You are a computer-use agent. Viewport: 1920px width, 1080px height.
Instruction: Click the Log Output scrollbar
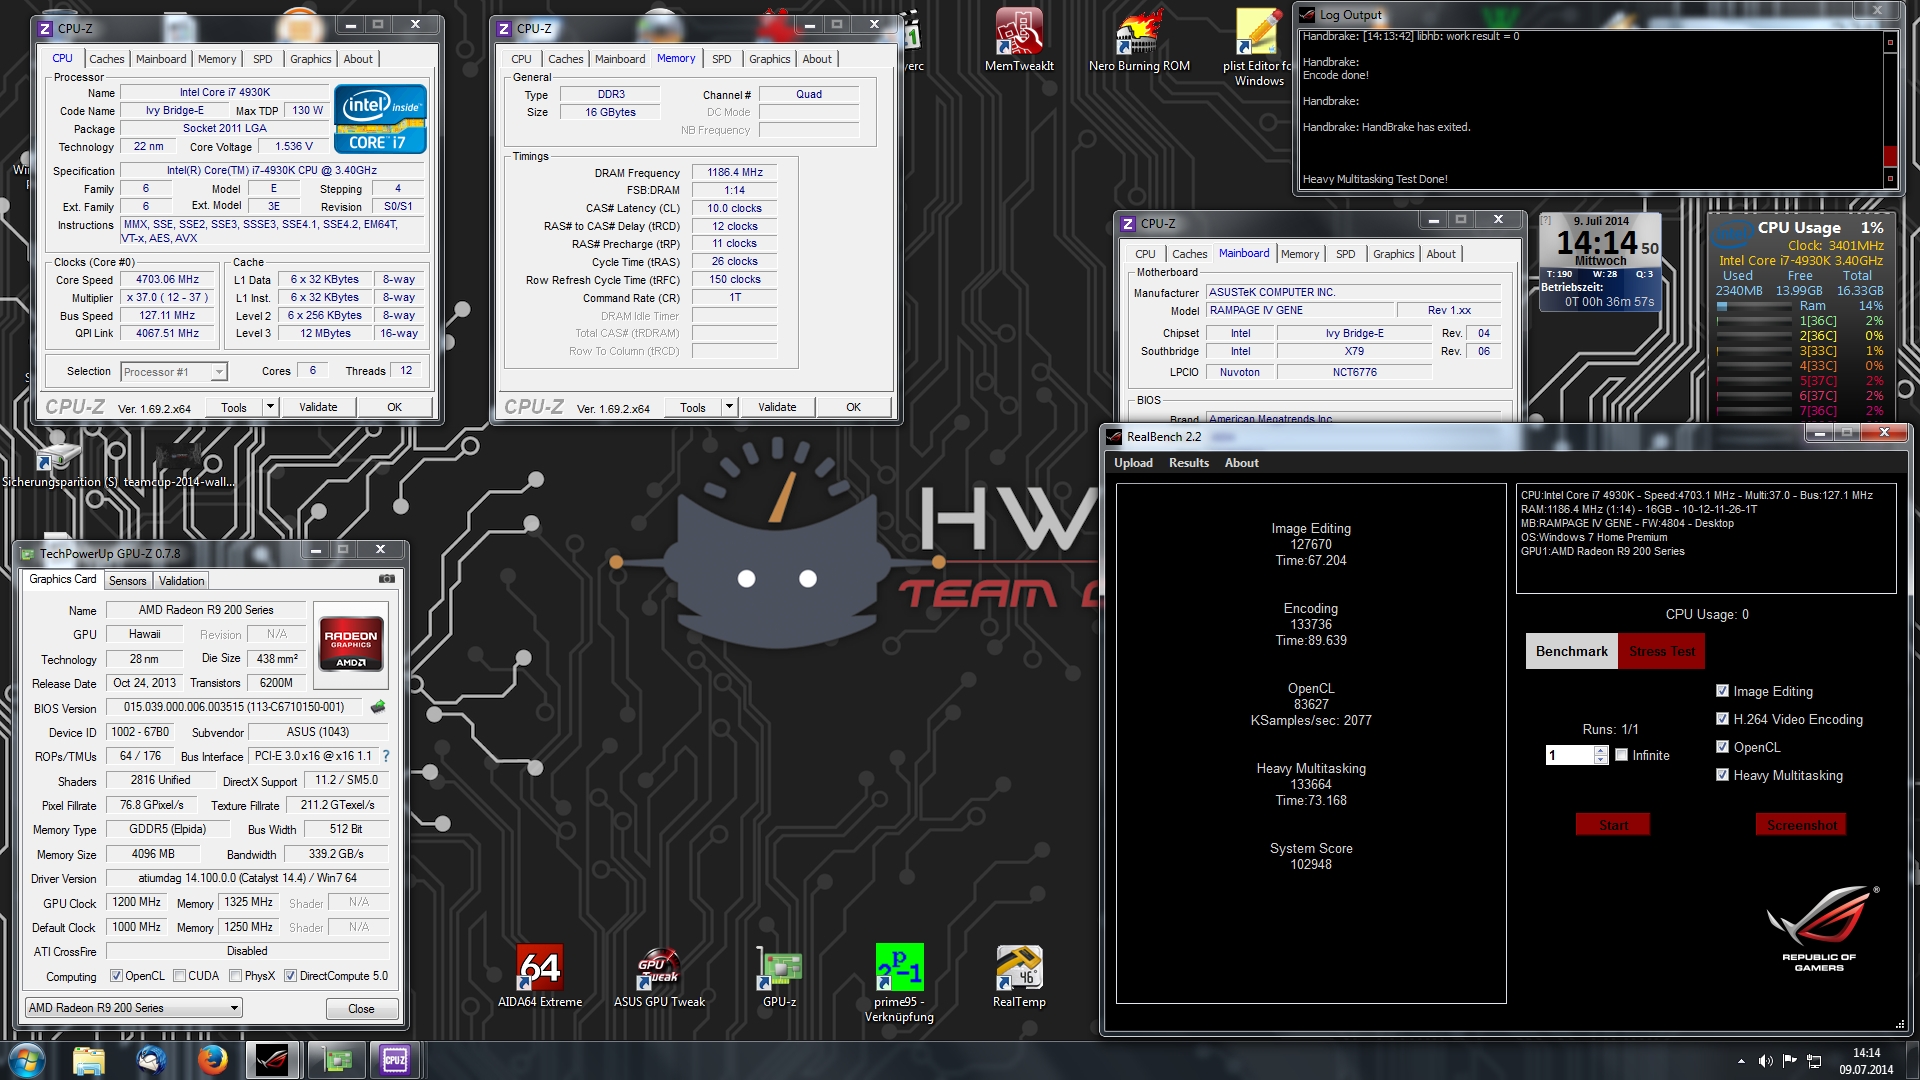[1889, 110]
